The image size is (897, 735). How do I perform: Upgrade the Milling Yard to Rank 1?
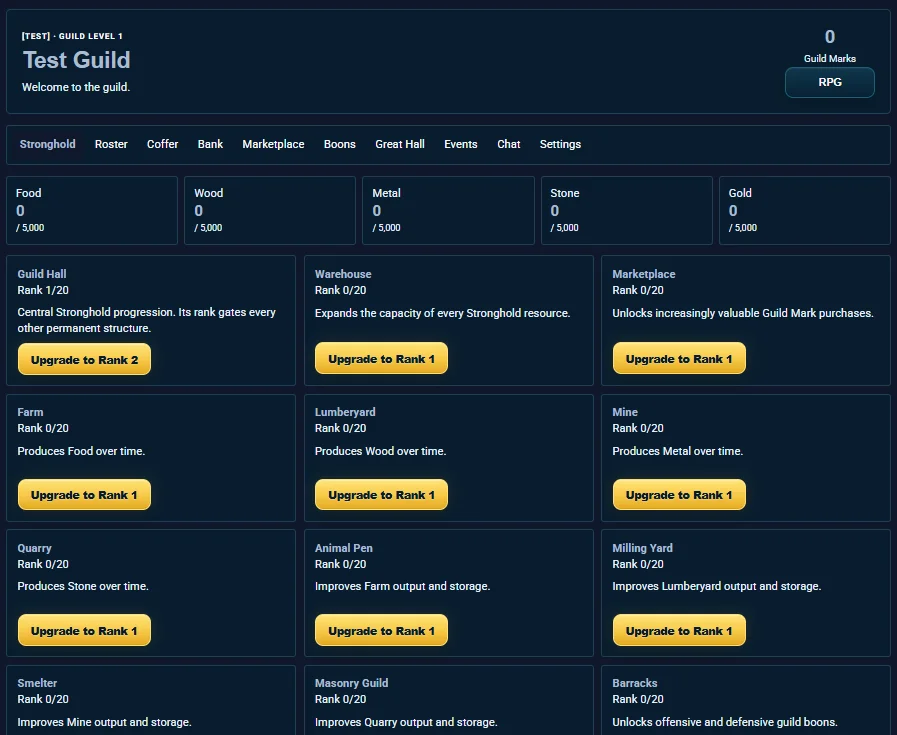point(679,630)
